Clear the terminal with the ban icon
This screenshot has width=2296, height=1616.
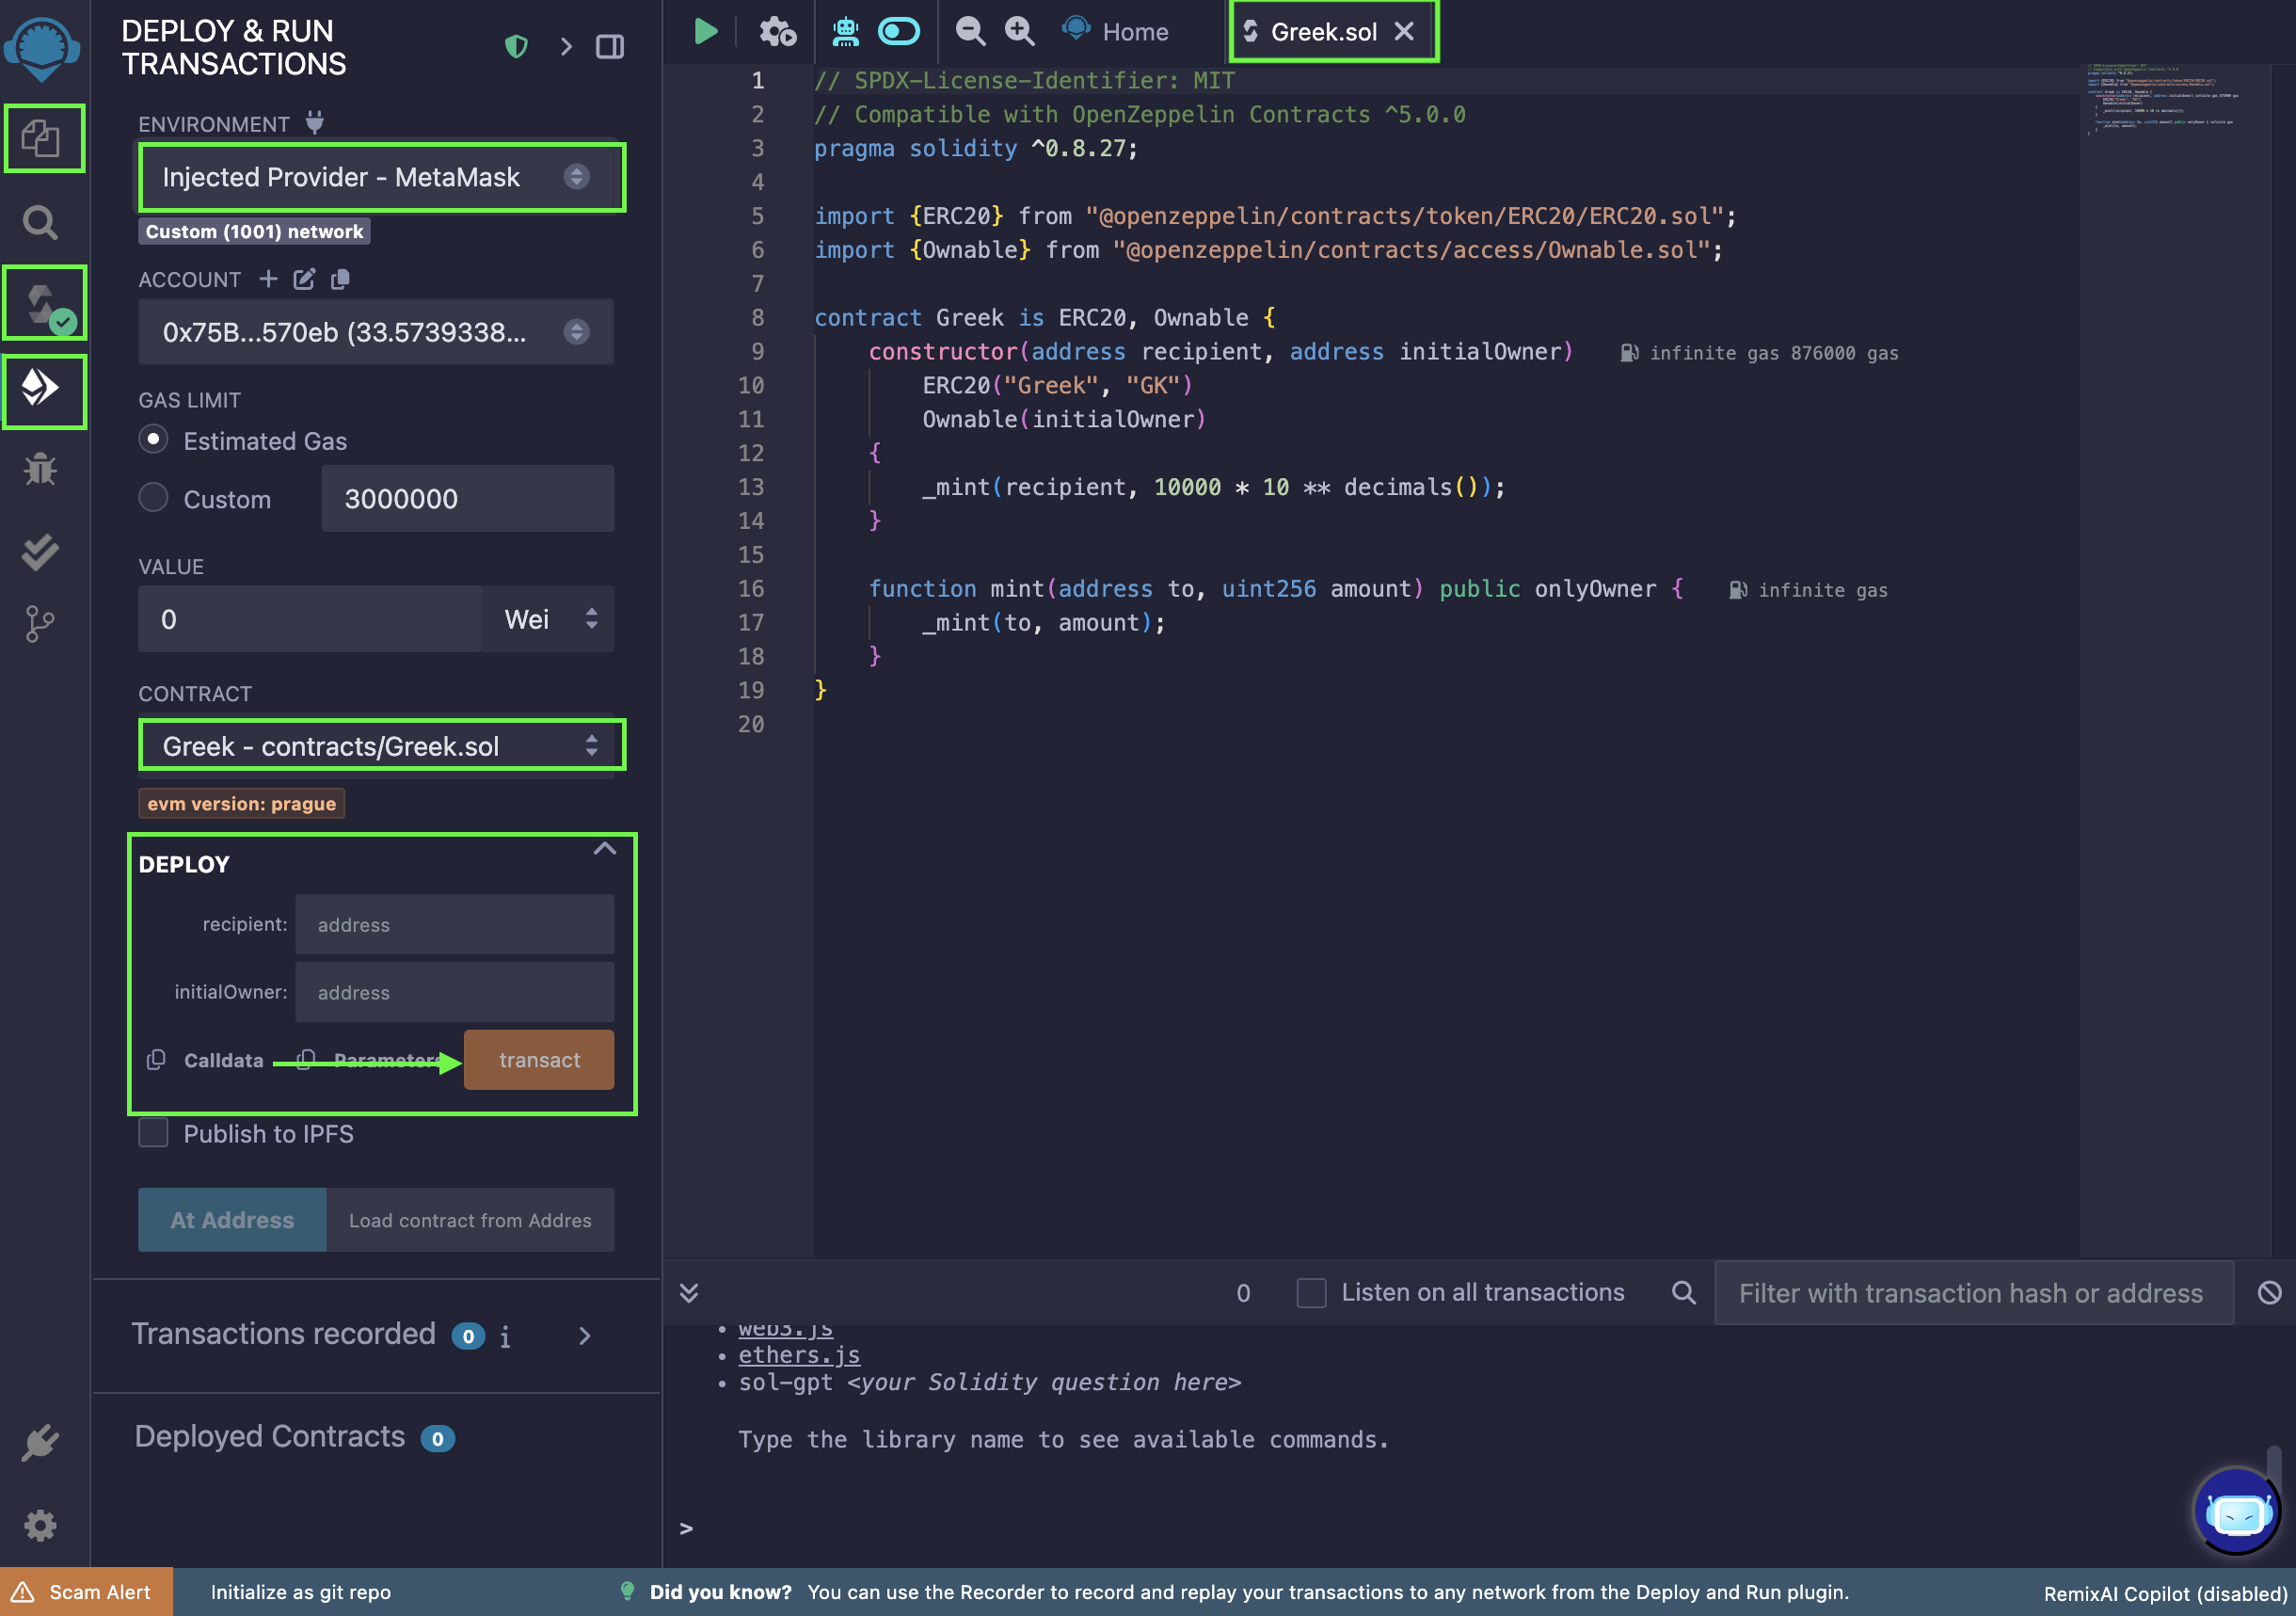tap(2269, 1293)
